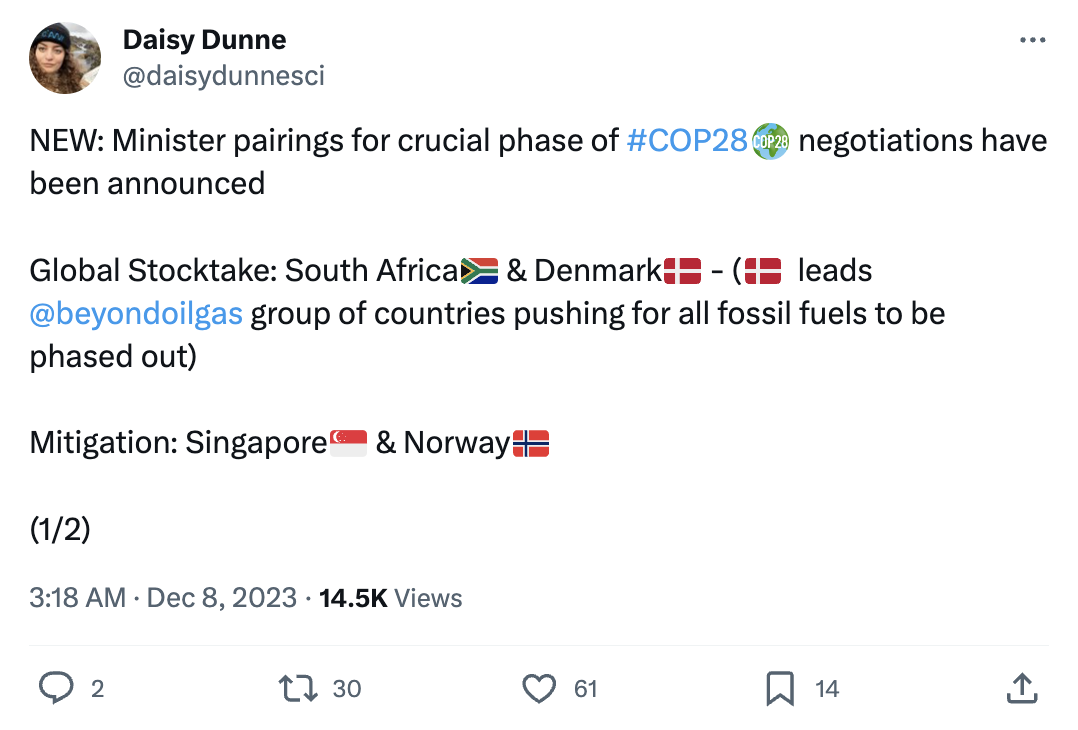Click the Daisy Dunne display name
Screen dimensions: 1078x730
[x=204, y=39]
